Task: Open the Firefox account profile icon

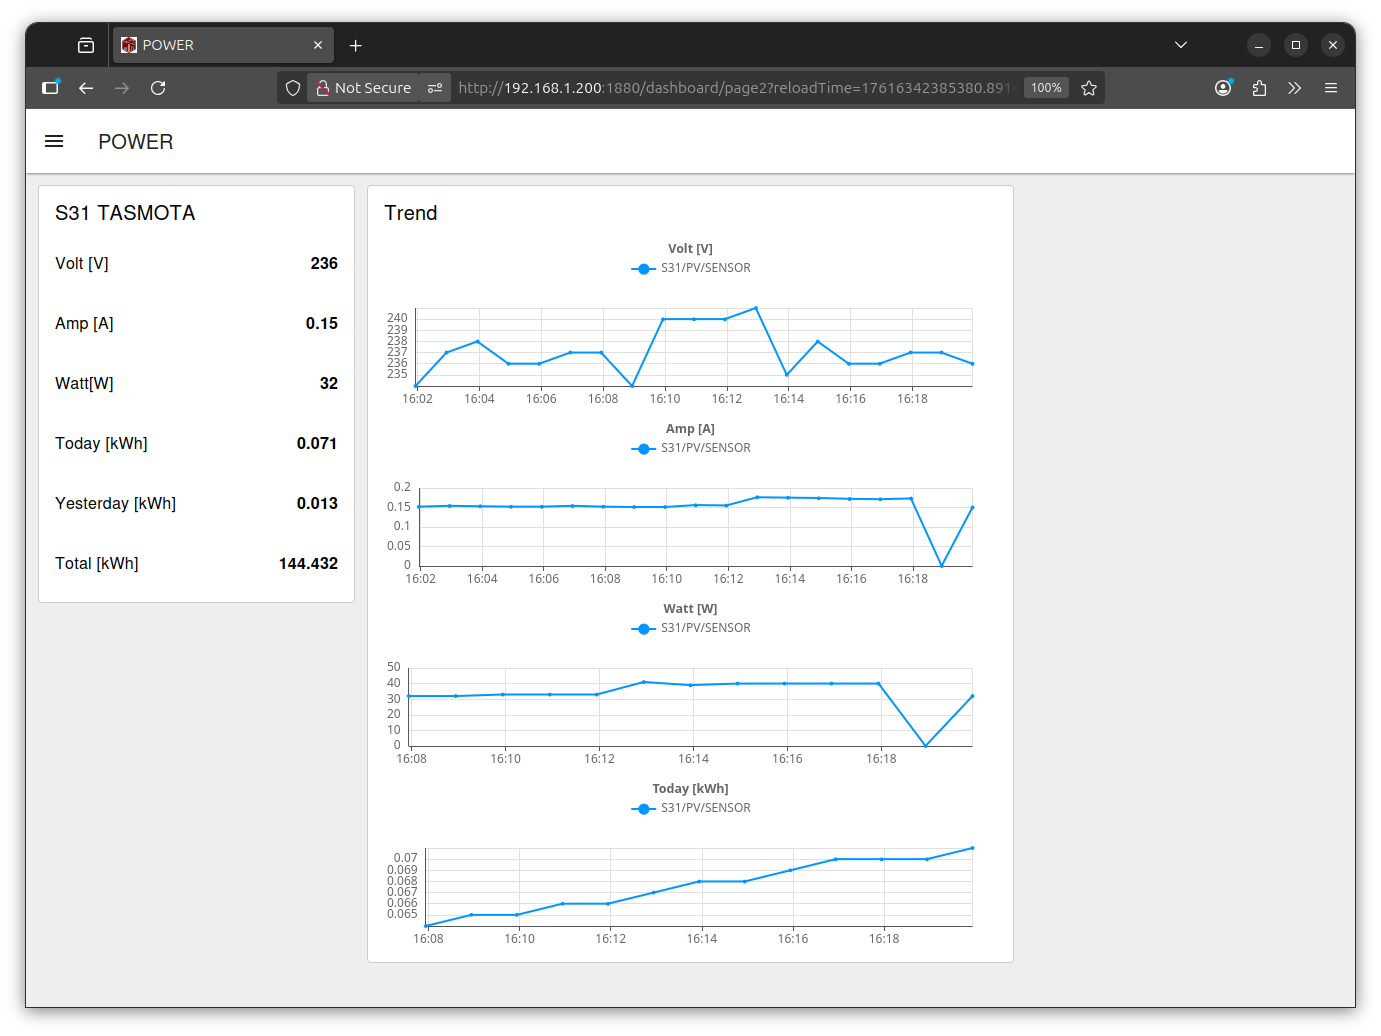Action: [x=1223, y=88]
